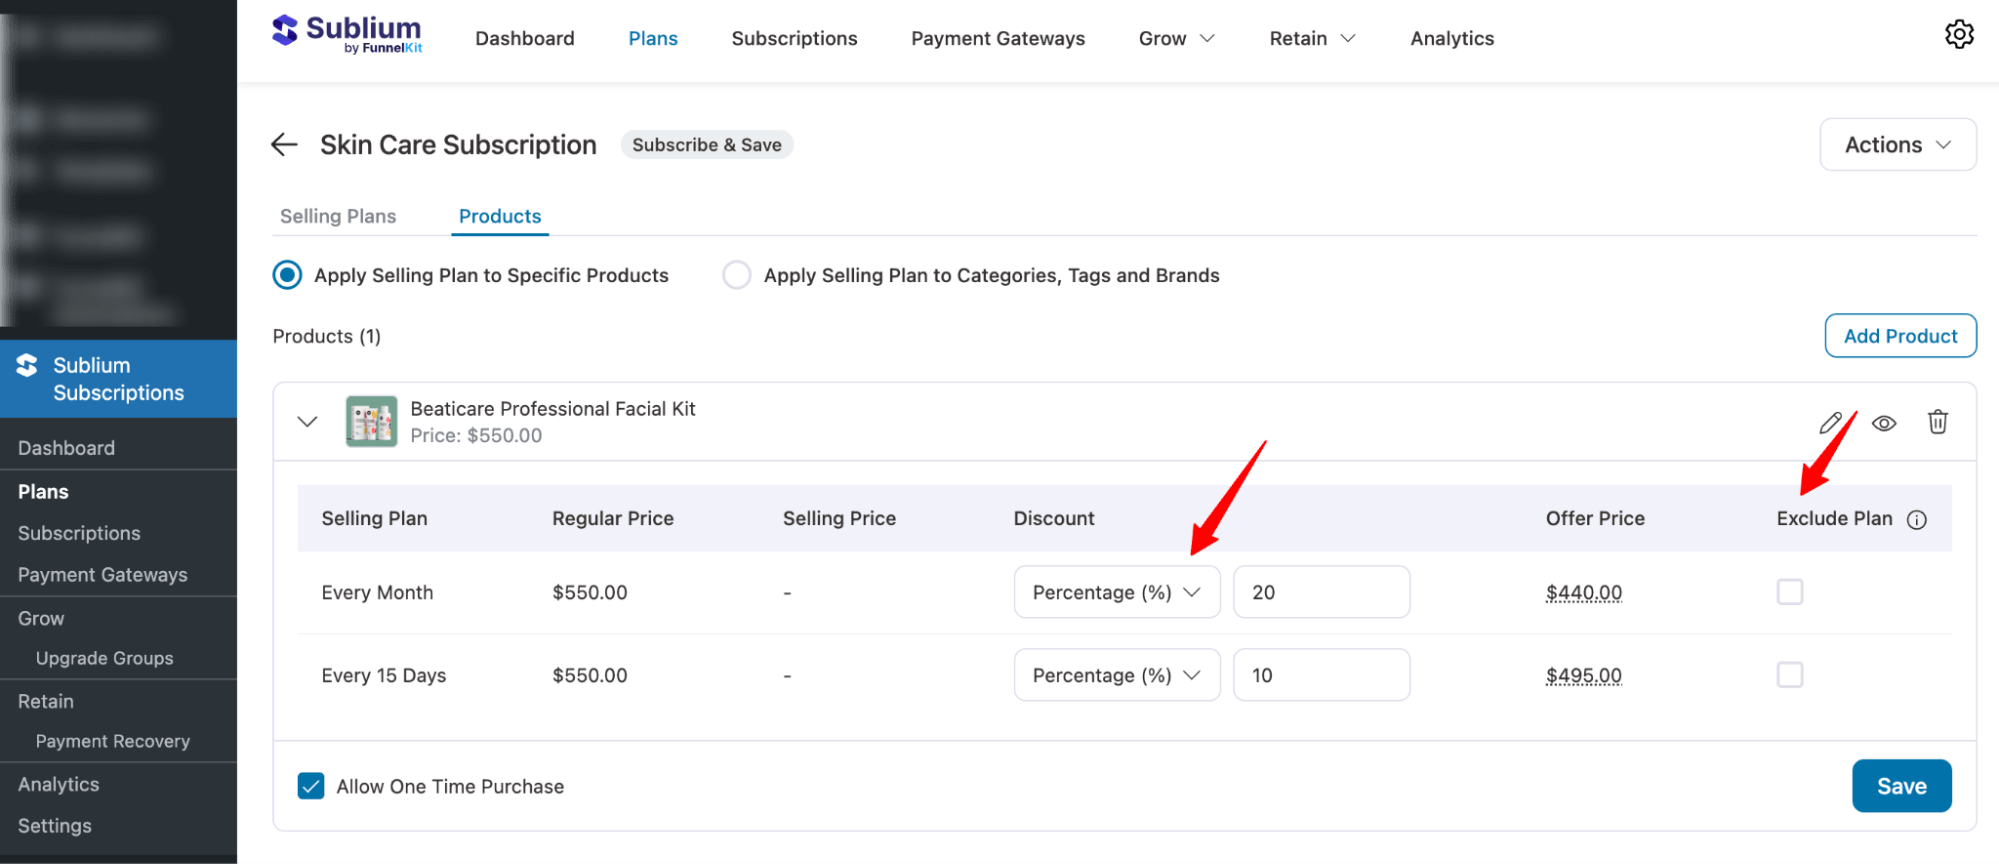Click the Products (1) heading

tap(326, 337)
